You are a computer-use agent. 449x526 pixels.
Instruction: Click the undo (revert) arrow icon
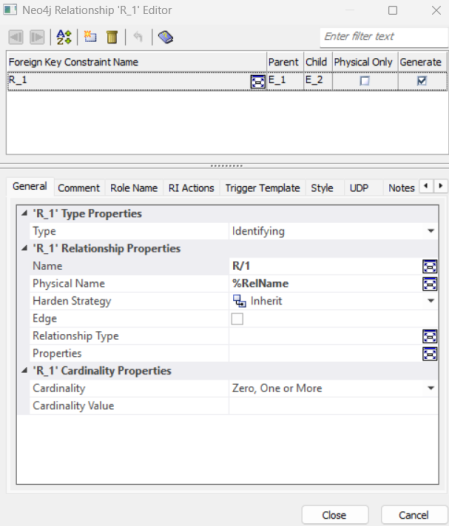coord(138,37)
